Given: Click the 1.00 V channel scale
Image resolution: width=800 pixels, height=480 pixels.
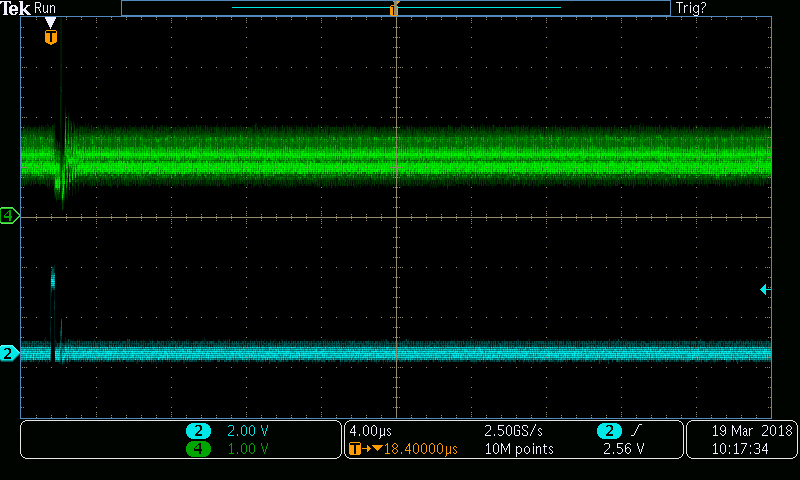Looking at the screenshot, I should coord(247,449).
